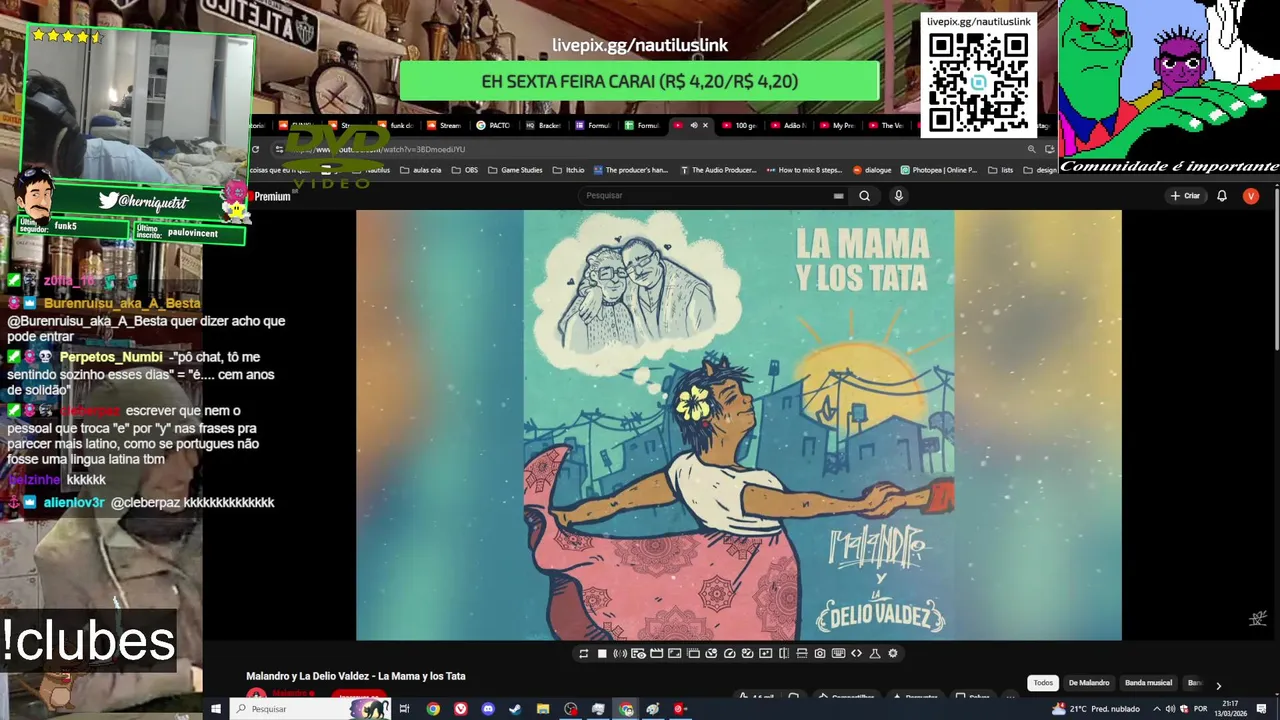
Task: Open the 'aulas cria' bookmarks folder
Action: (x=420, y=170)
